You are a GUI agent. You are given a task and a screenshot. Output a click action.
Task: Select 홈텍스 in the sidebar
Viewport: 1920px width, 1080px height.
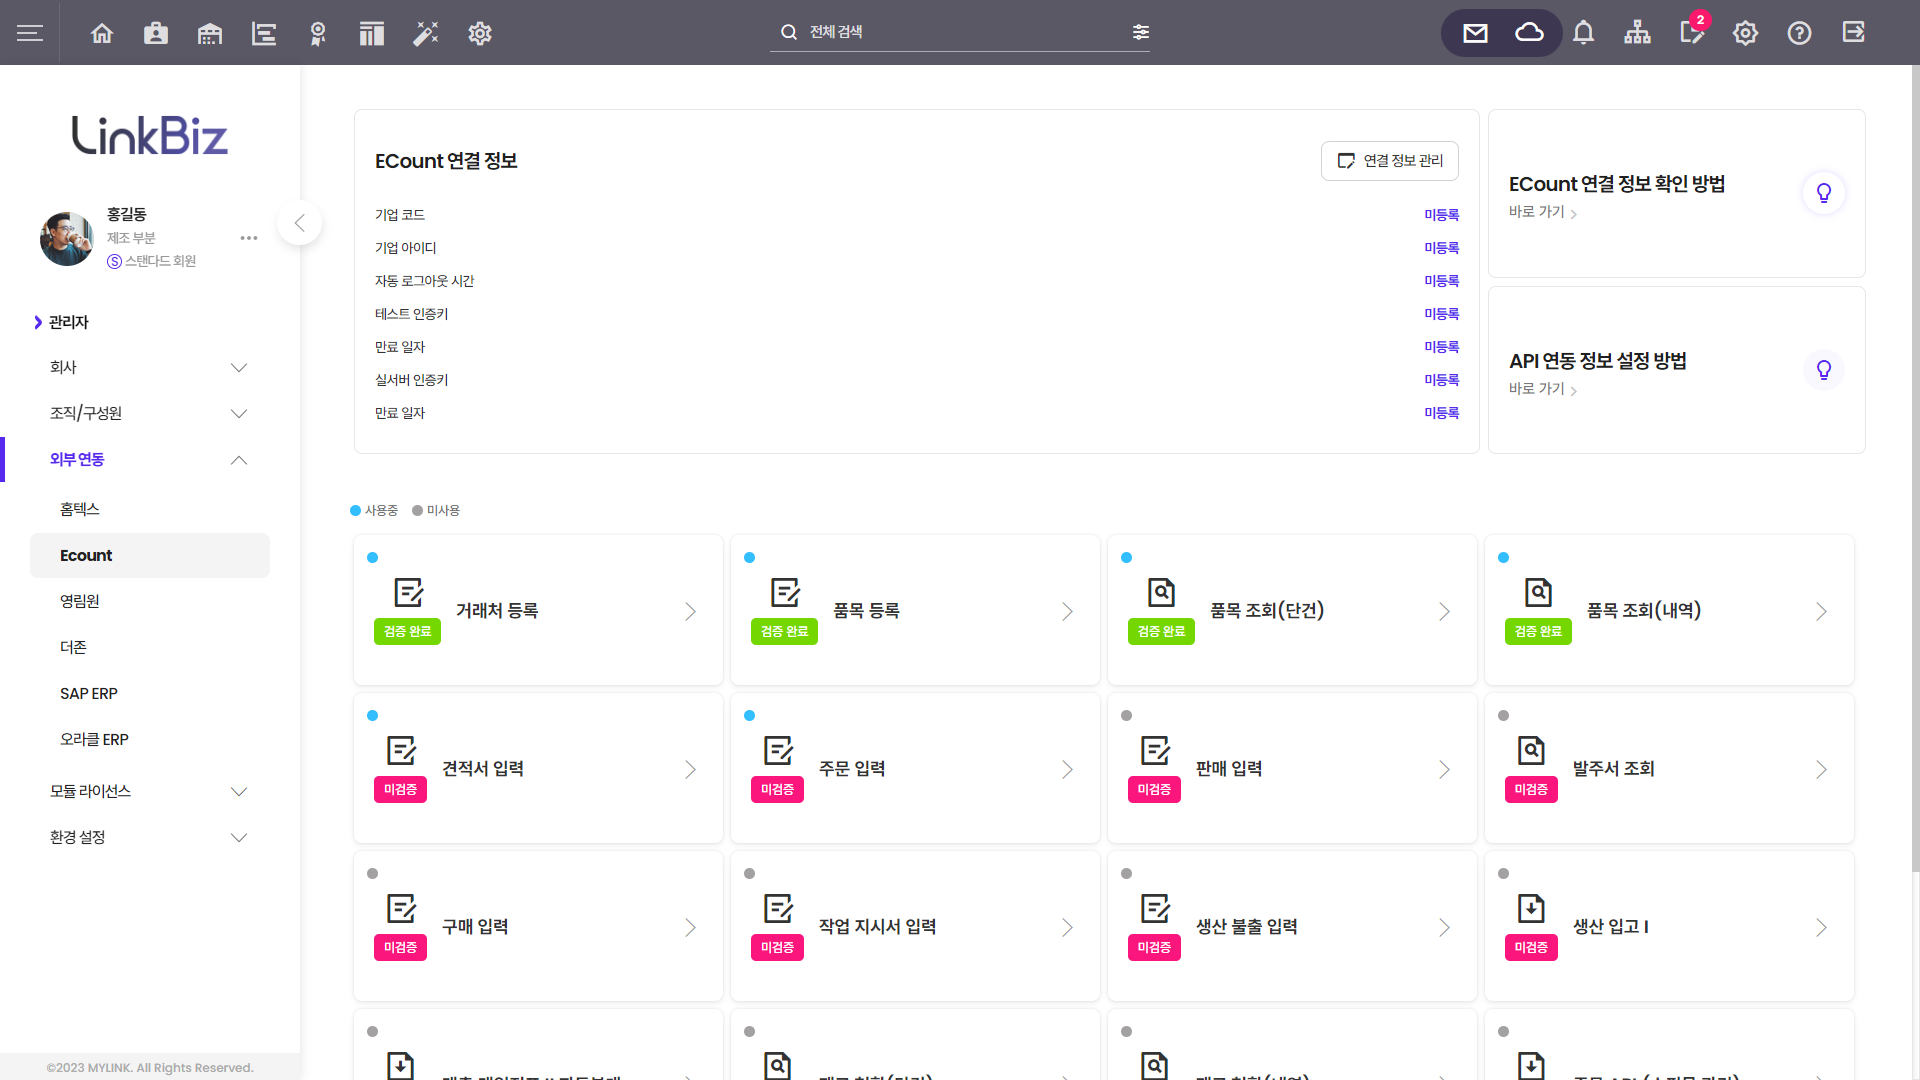pyautogui.click(x=80, y=509)
